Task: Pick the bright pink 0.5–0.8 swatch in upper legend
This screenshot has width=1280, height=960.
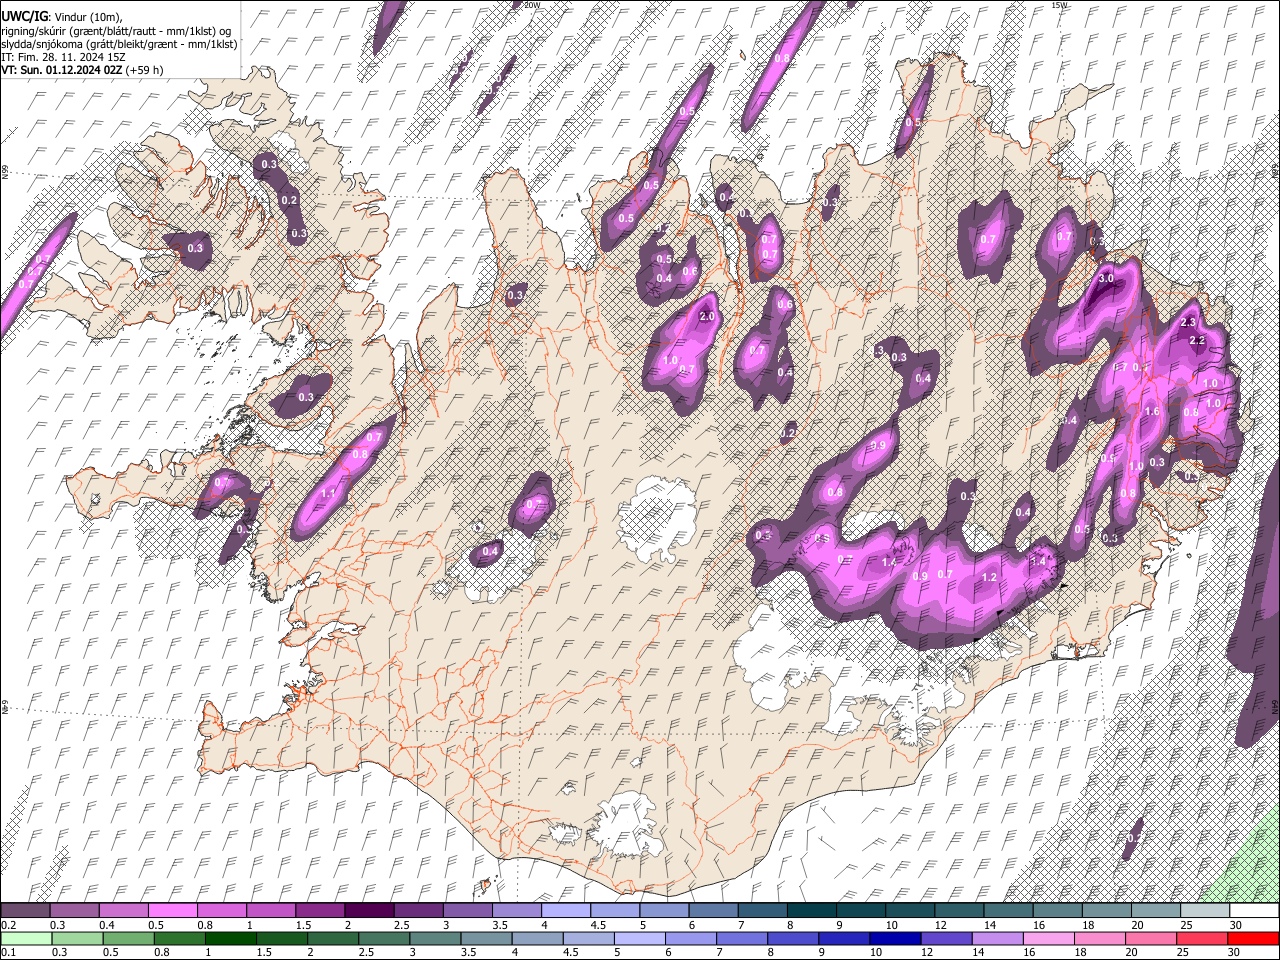Action: (172, 910)
